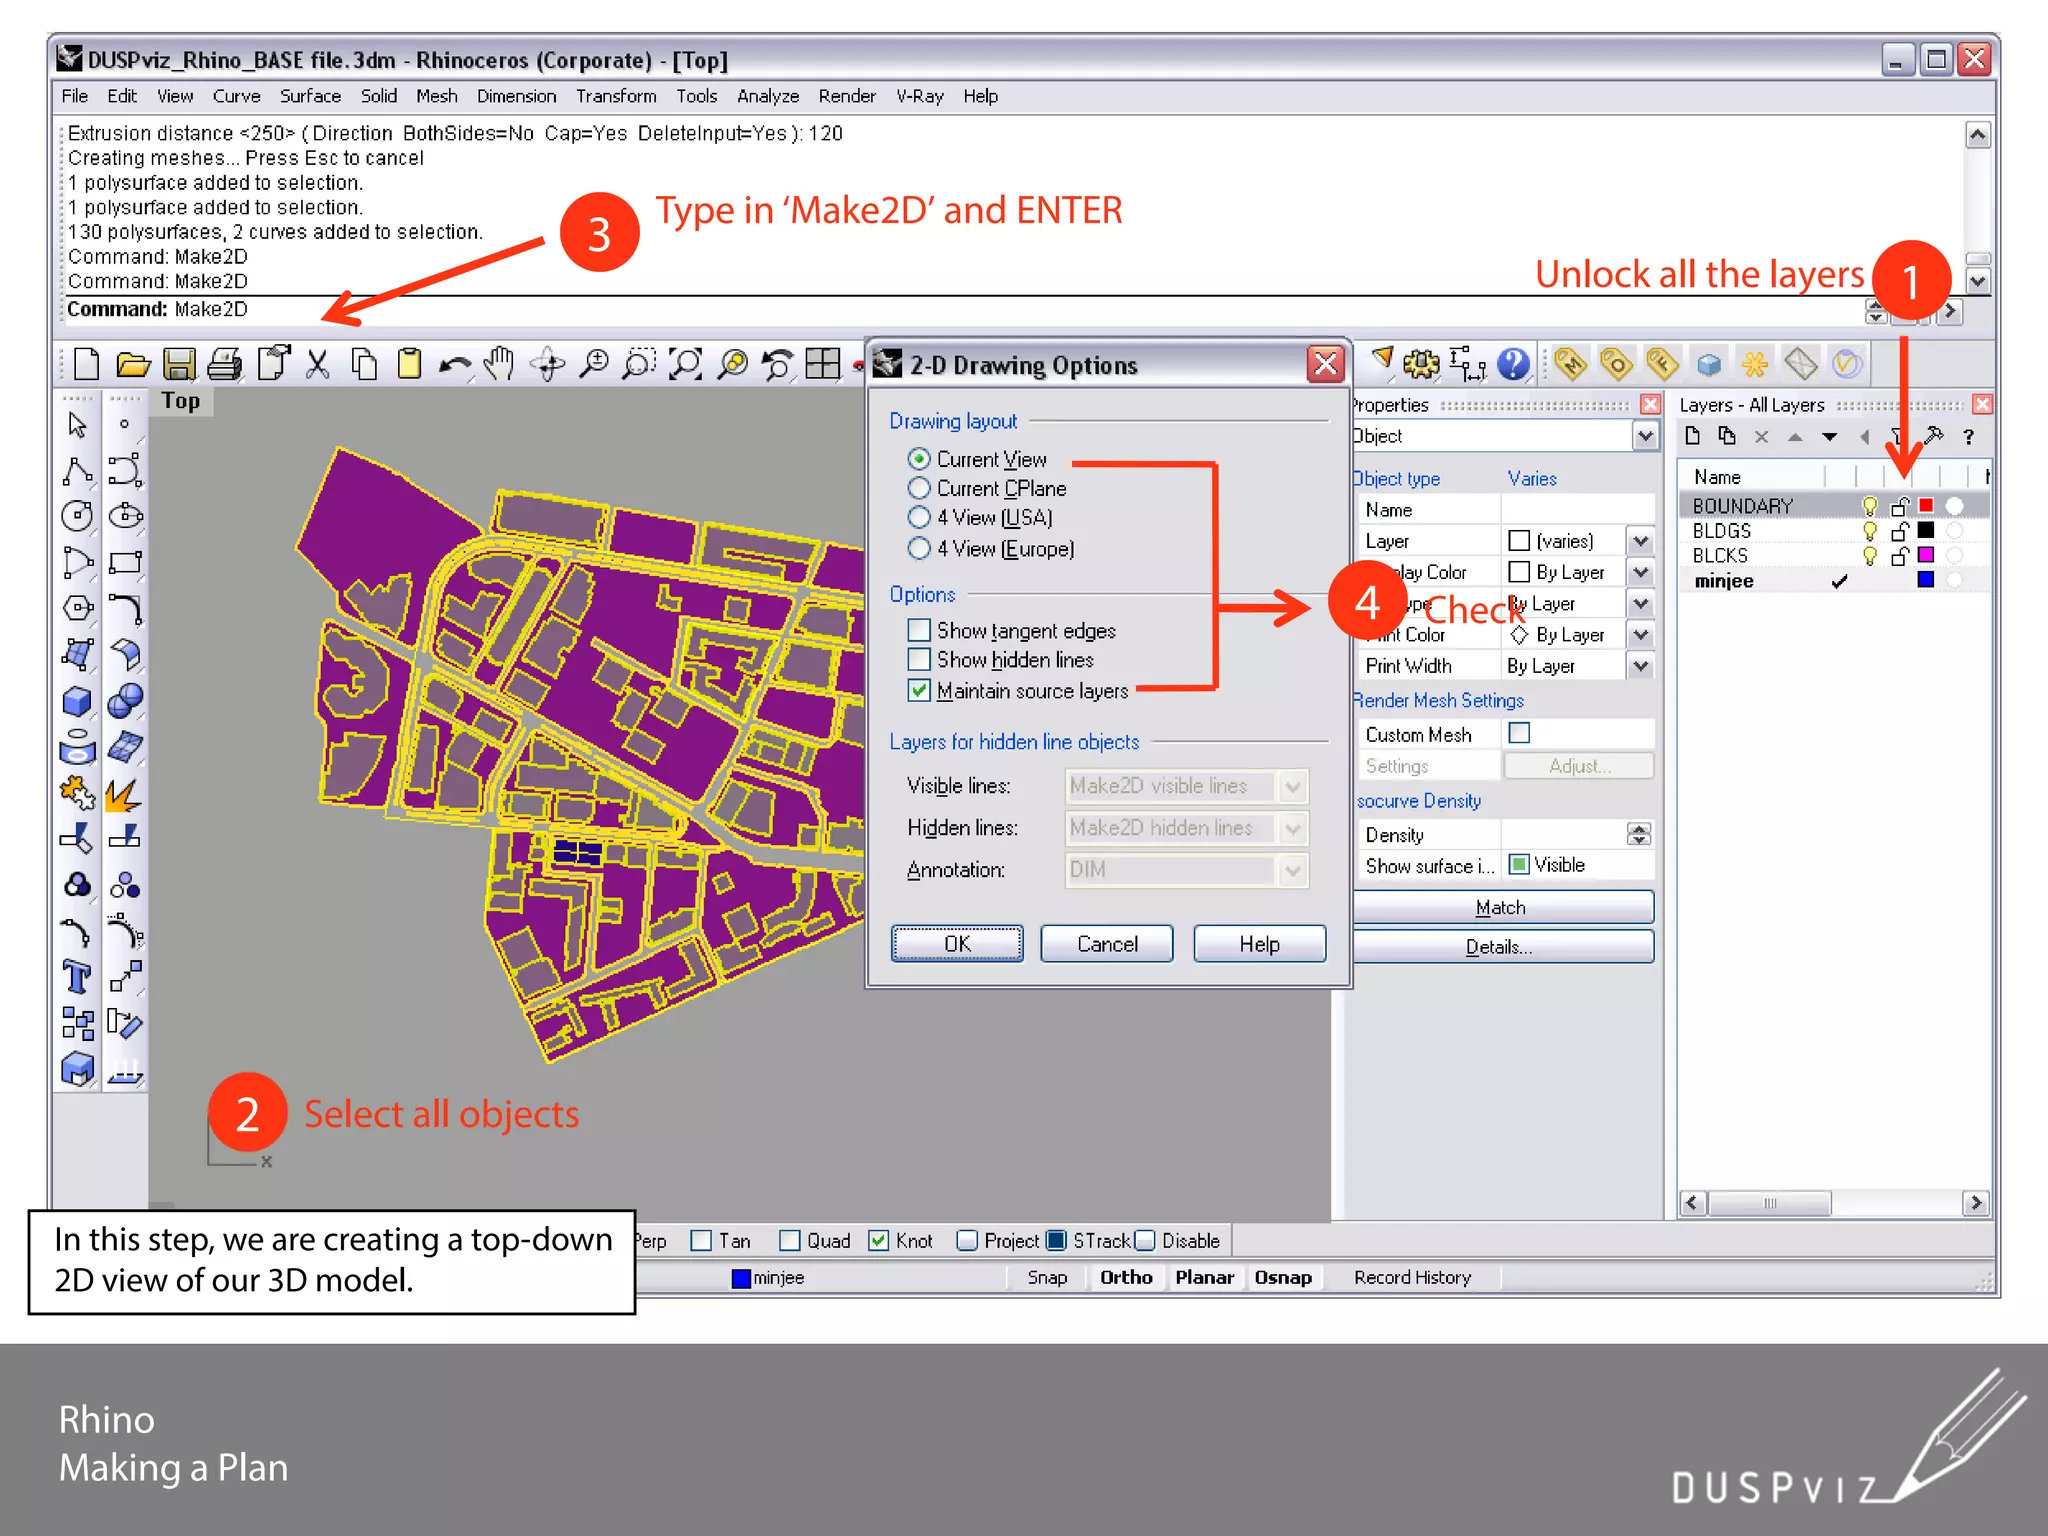Open the Dimension menu
2048x1536 pixels.
point(516,96)
